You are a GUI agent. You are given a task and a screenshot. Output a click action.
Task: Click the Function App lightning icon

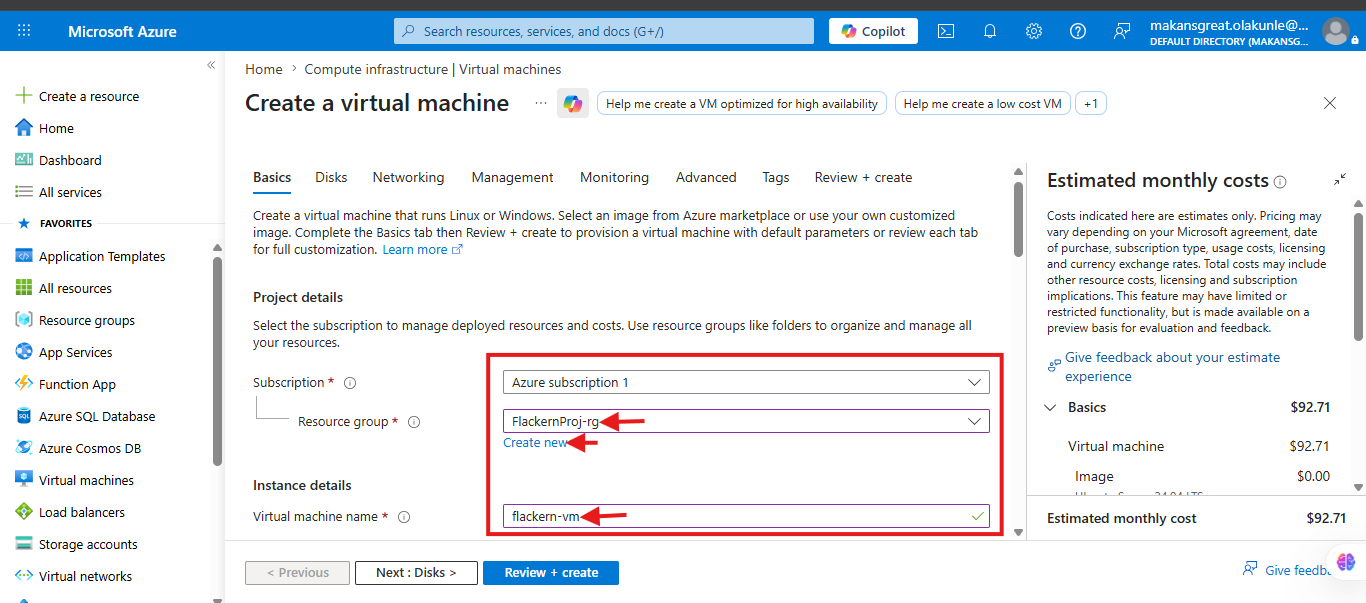point(24,384)
